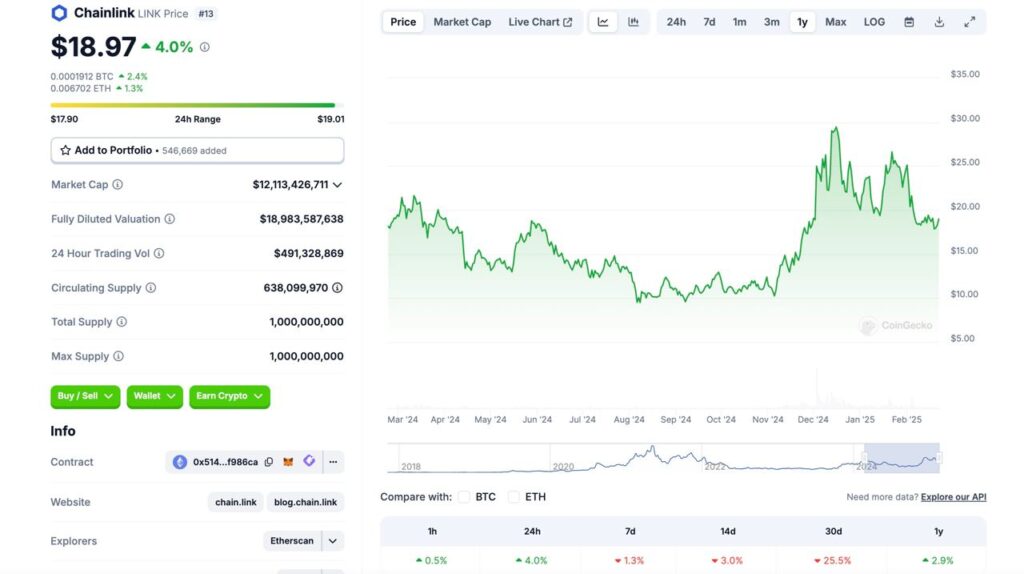Click the Chainlink hexagon logo icon
The height and width of the screenshot is (574, 1024).
59,13
